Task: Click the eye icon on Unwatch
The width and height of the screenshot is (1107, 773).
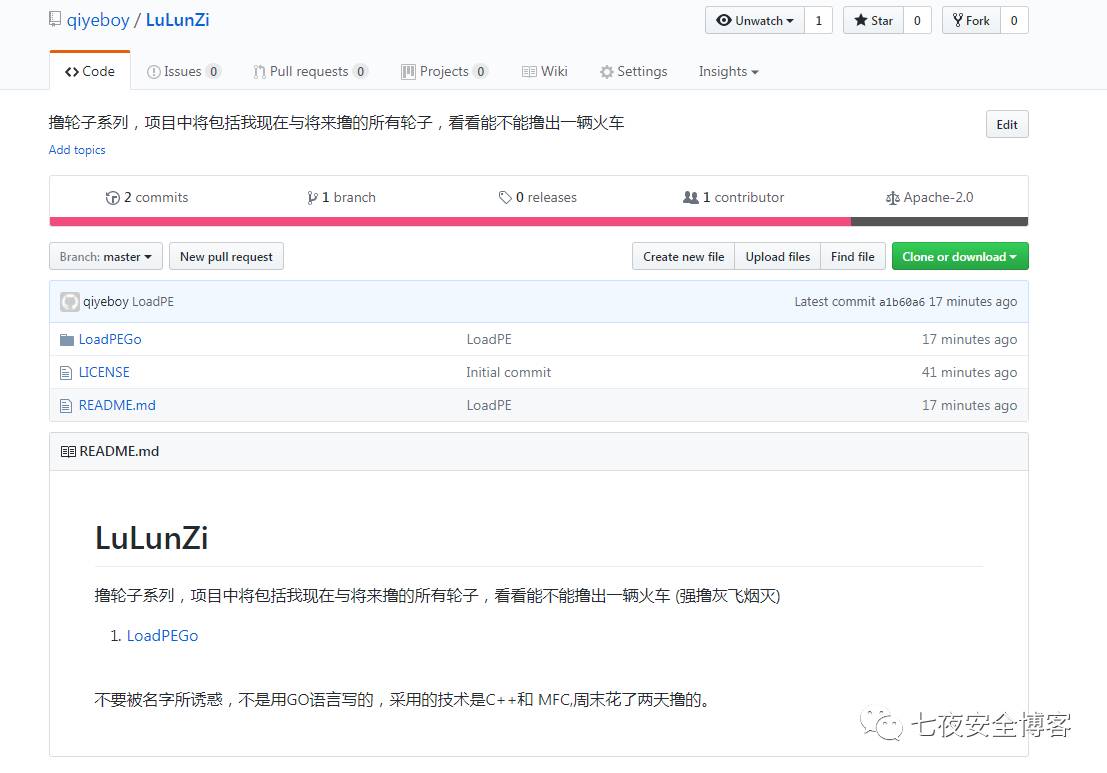Action: click(x=724, y=20)
